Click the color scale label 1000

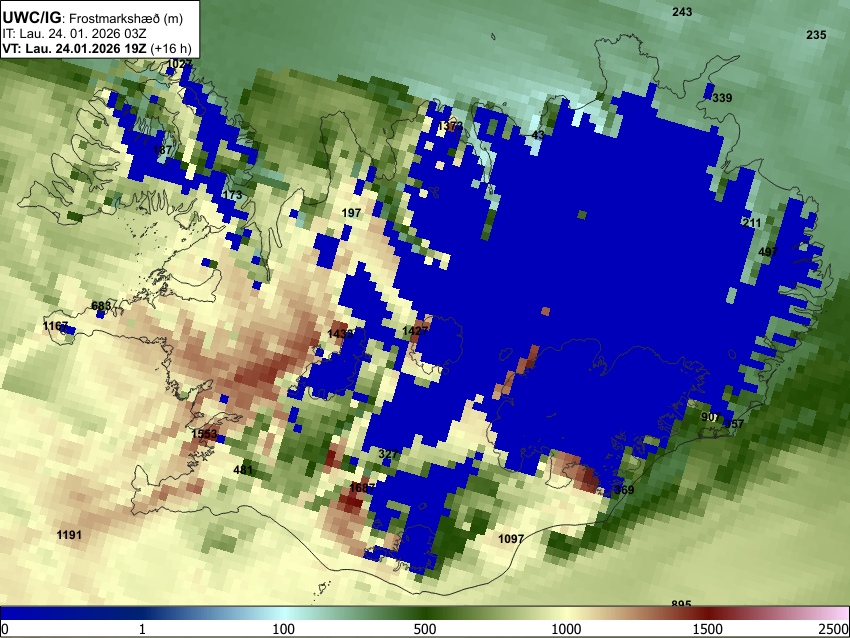(x=566, y=629)
